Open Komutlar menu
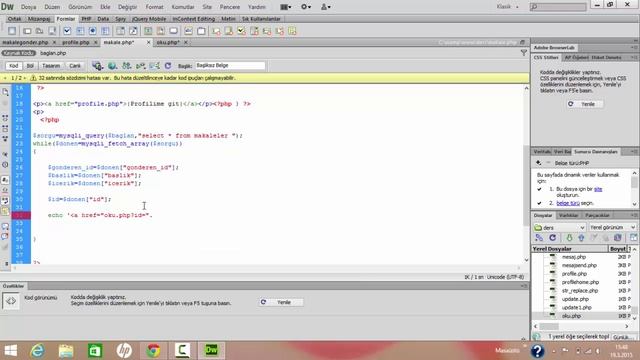The width and height of the screenshot is (640, 360). [x=183, y=7]
